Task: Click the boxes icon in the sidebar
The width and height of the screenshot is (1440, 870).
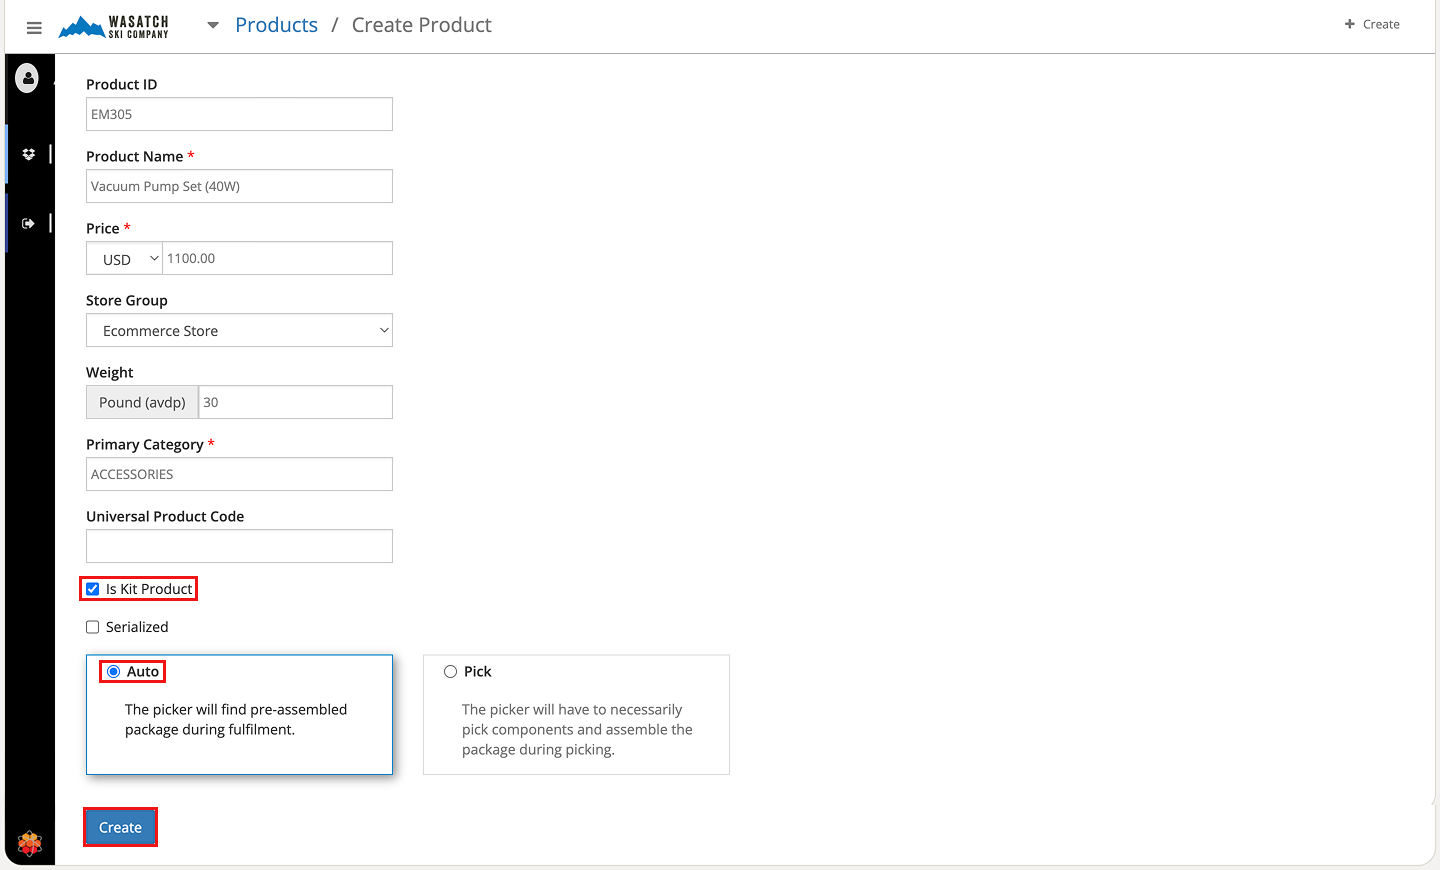Action: click(28, 154)
